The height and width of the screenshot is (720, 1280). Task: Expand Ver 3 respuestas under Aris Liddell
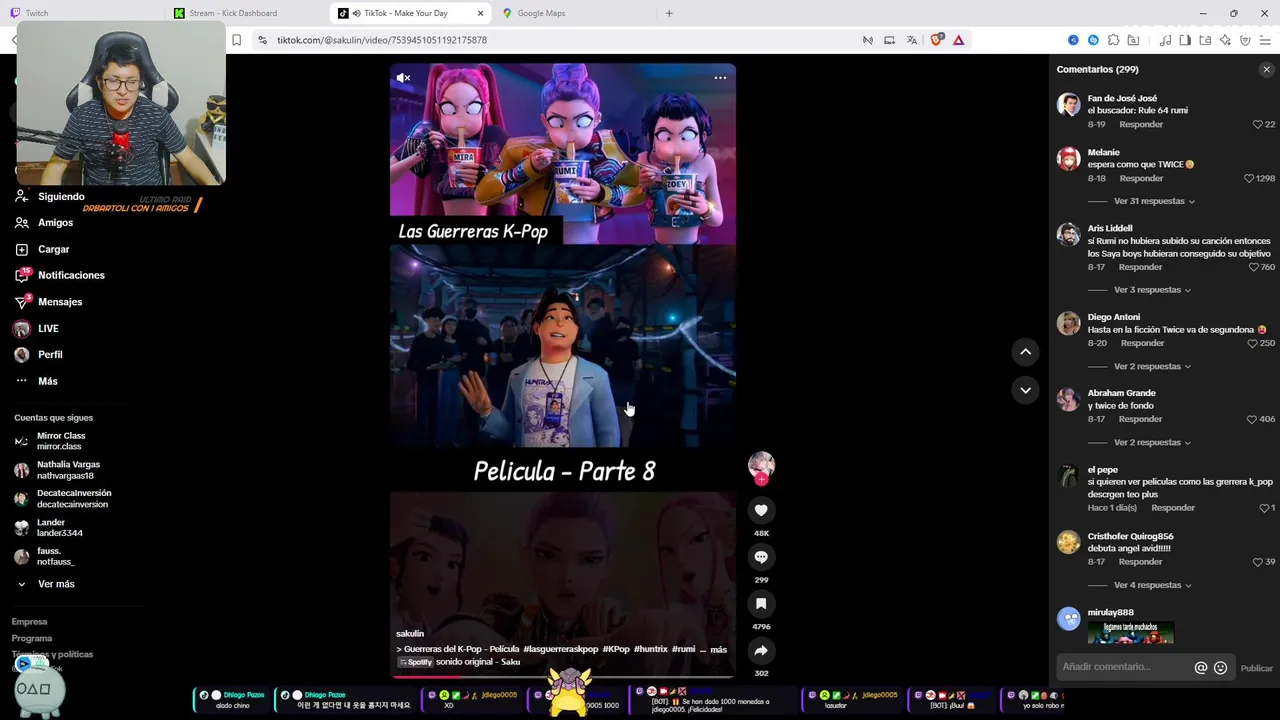(1152, 290)
